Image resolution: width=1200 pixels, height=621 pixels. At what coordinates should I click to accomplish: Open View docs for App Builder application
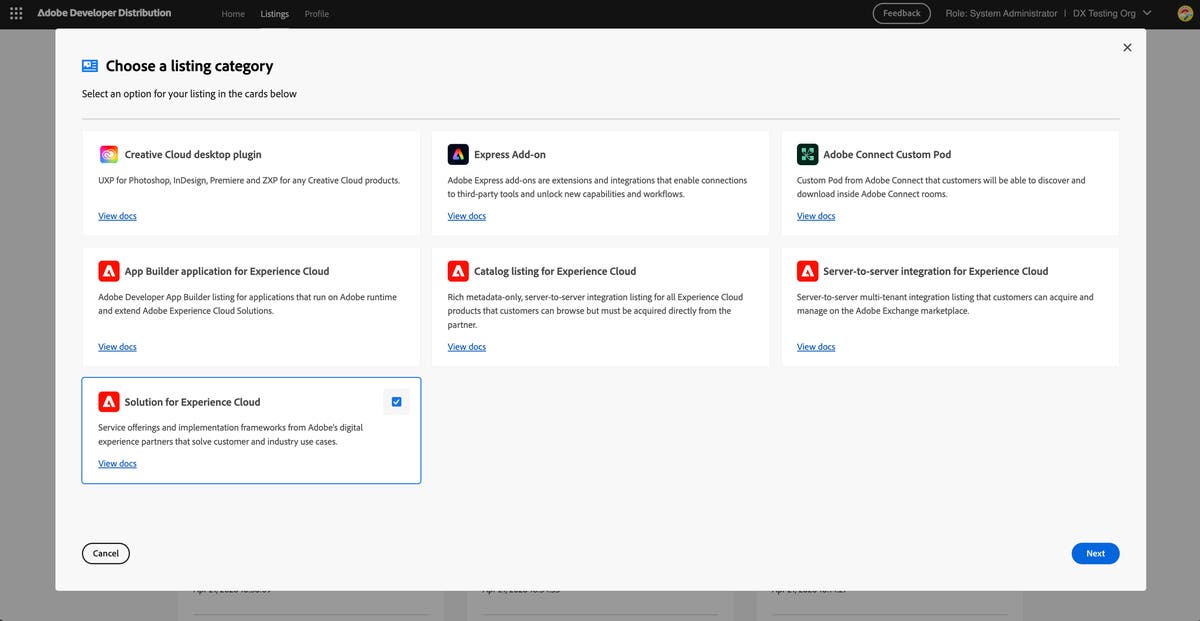click(x=117, y=347)
